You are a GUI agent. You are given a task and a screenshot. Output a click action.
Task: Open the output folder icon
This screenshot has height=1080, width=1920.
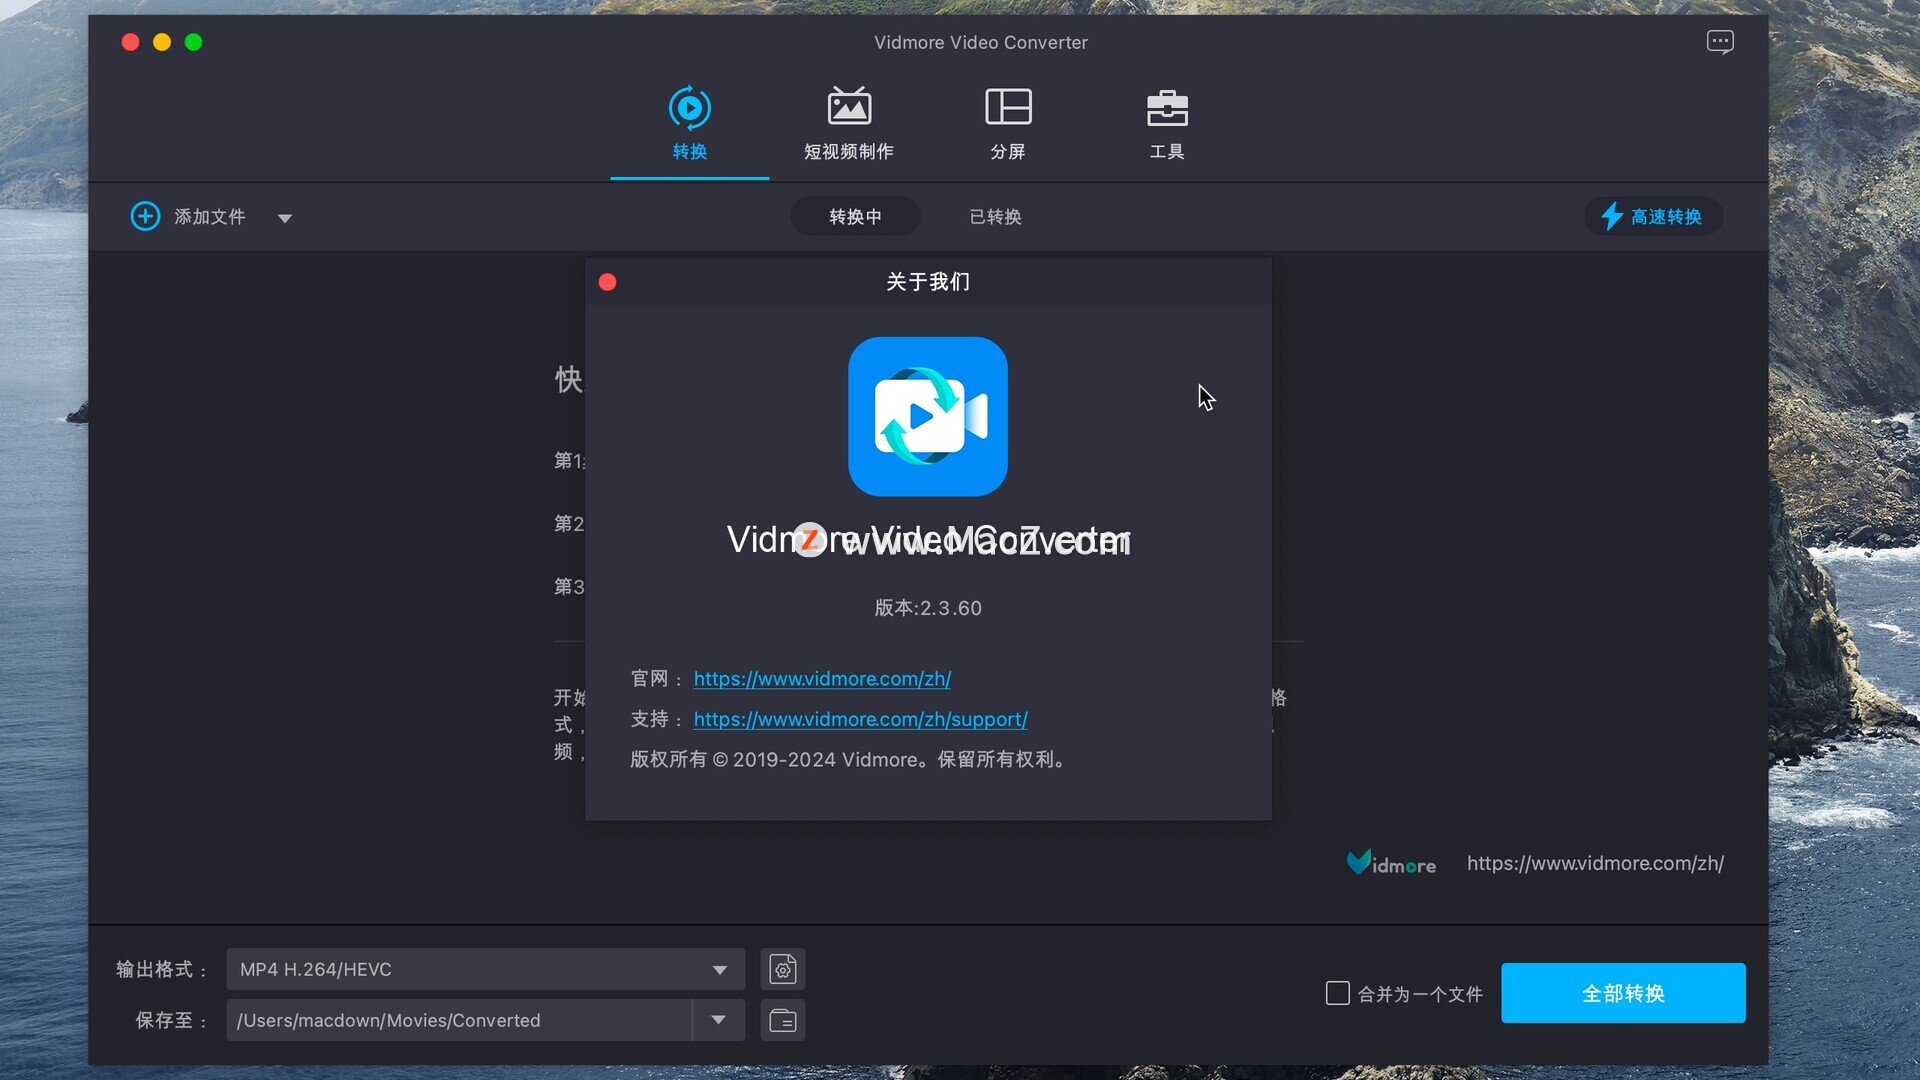pyautogui.click(x=783, y=1020)
